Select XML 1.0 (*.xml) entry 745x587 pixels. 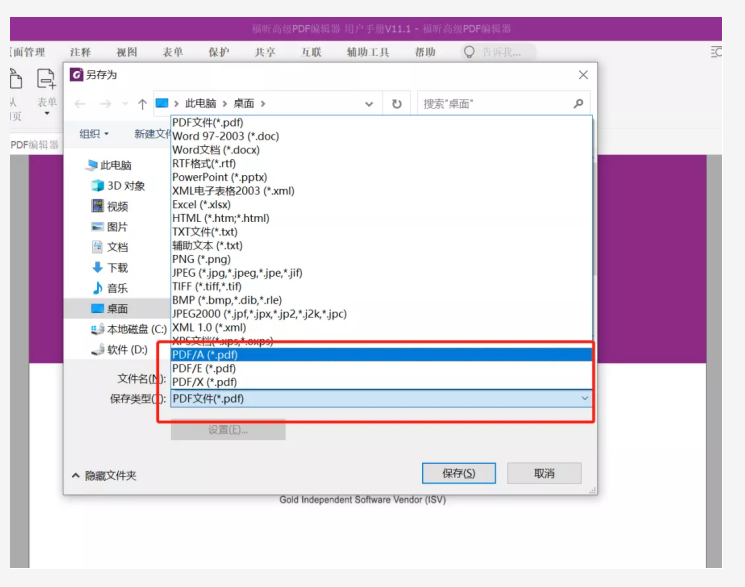[381, 327]
